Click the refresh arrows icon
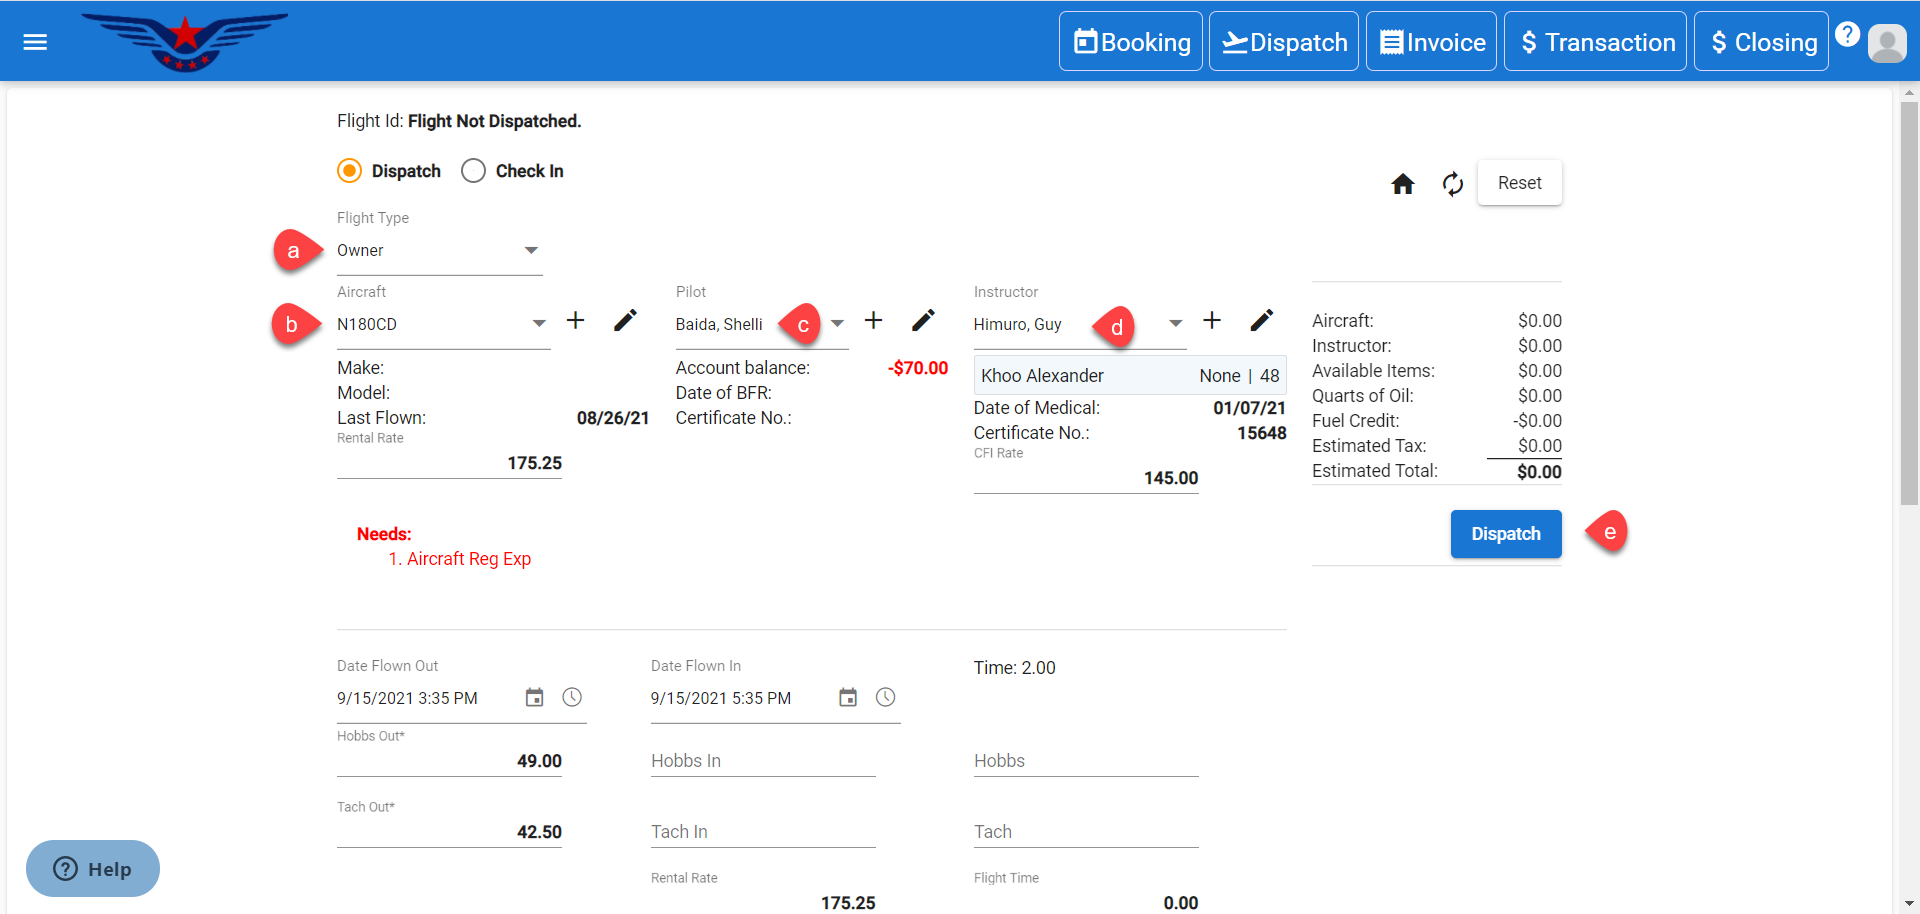The image size is (1920, 914). tap(1452, 184)
